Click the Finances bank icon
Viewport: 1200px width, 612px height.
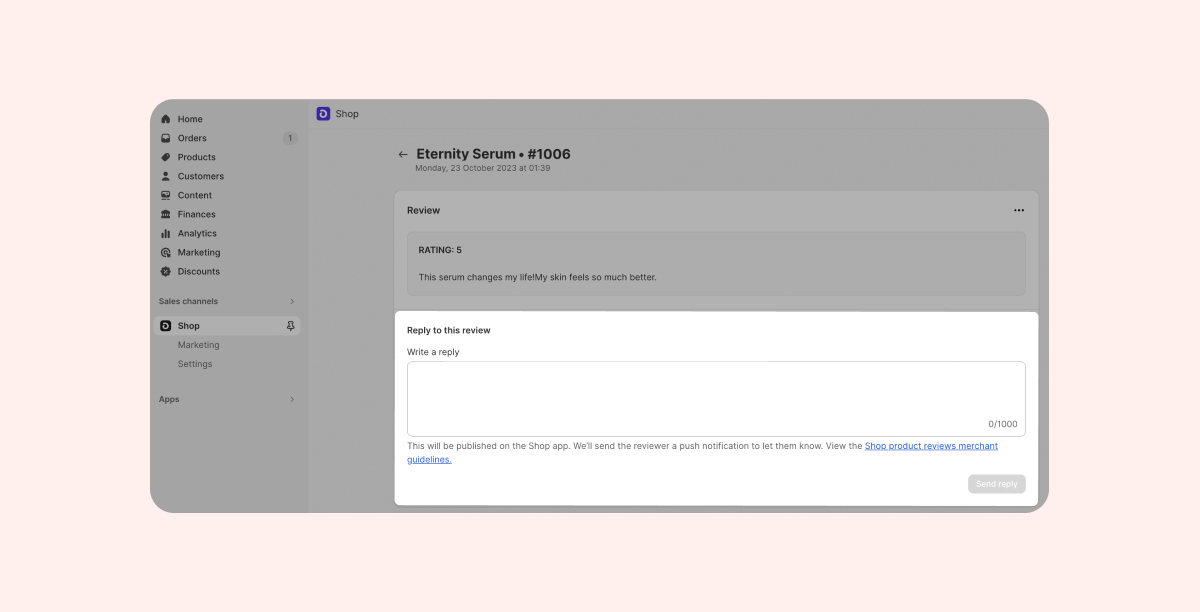(x=166, y=214)
